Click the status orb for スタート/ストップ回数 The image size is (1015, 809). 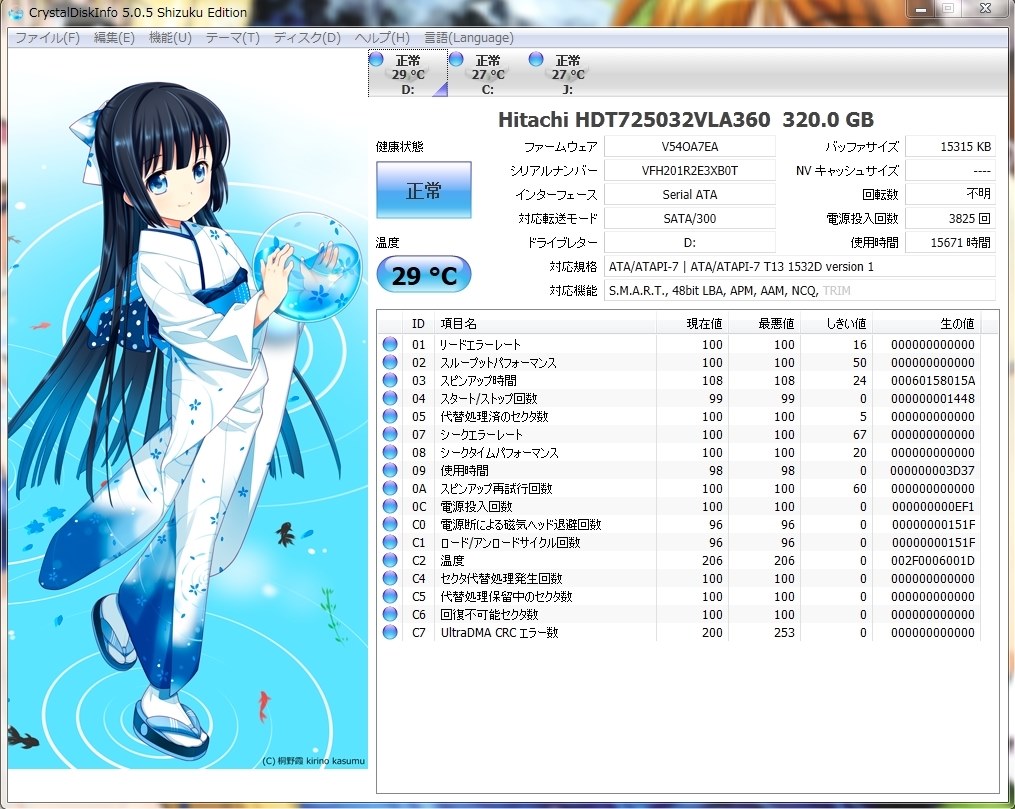(390, 398)
